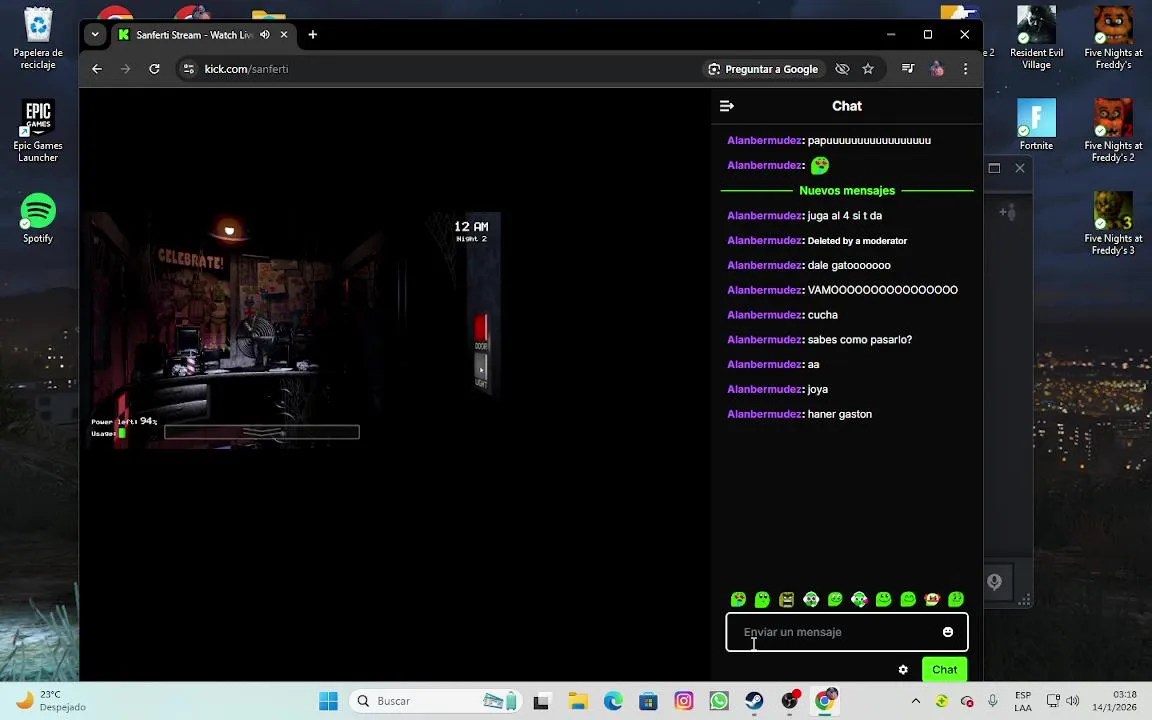Click Alanbermudez username beside 'juga al 4 si t da'
The image size is (1152, 720).
[x=764, y=215]
